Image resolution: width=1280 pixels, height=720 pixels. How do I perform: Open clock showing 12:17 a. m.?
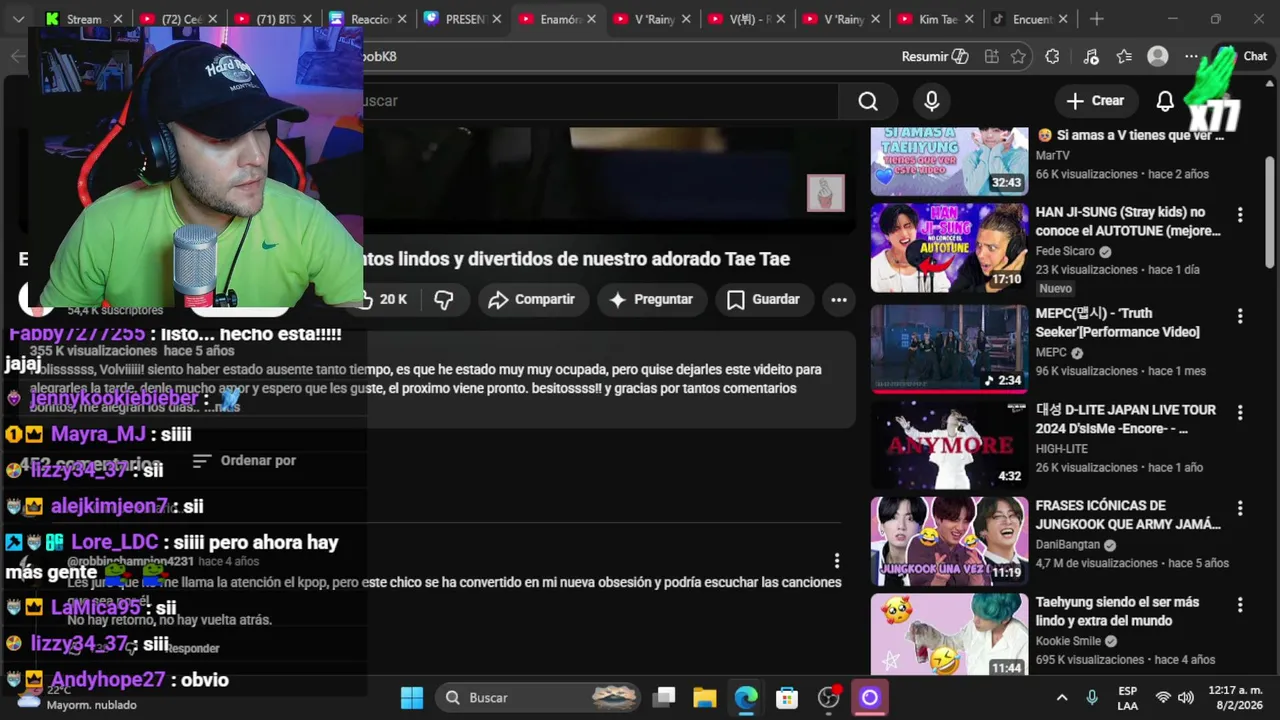(1236, 698)
